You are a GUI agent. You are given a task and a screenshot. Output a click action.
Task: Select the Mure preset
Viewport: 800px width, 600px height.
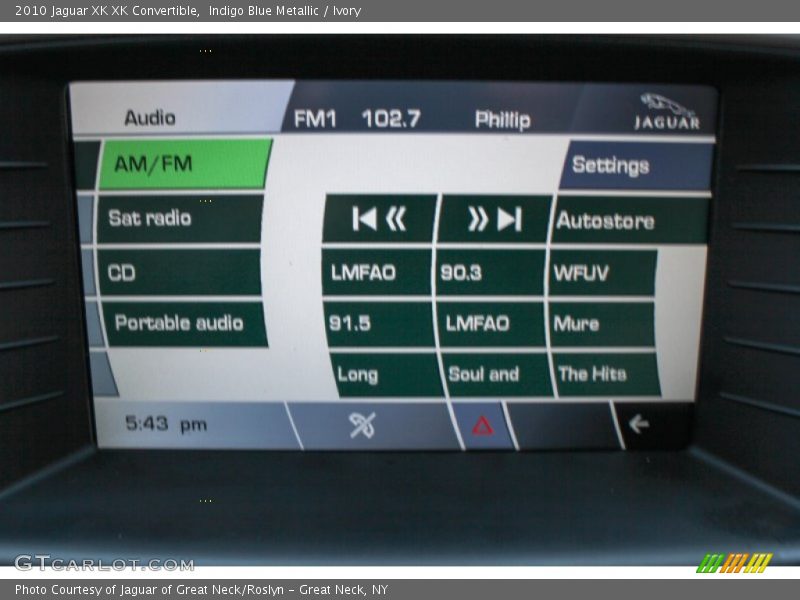coord(602,323)
